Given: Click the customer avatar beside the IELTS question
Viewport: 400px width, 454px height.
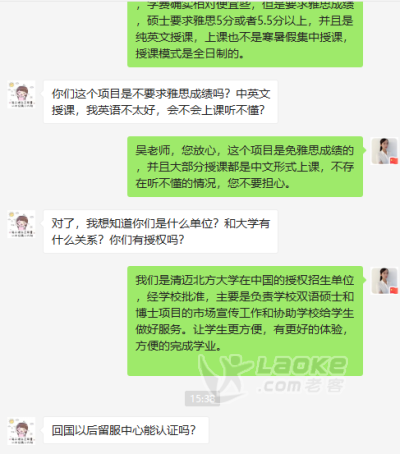Looking at the screenshot, I should [21, 94].
